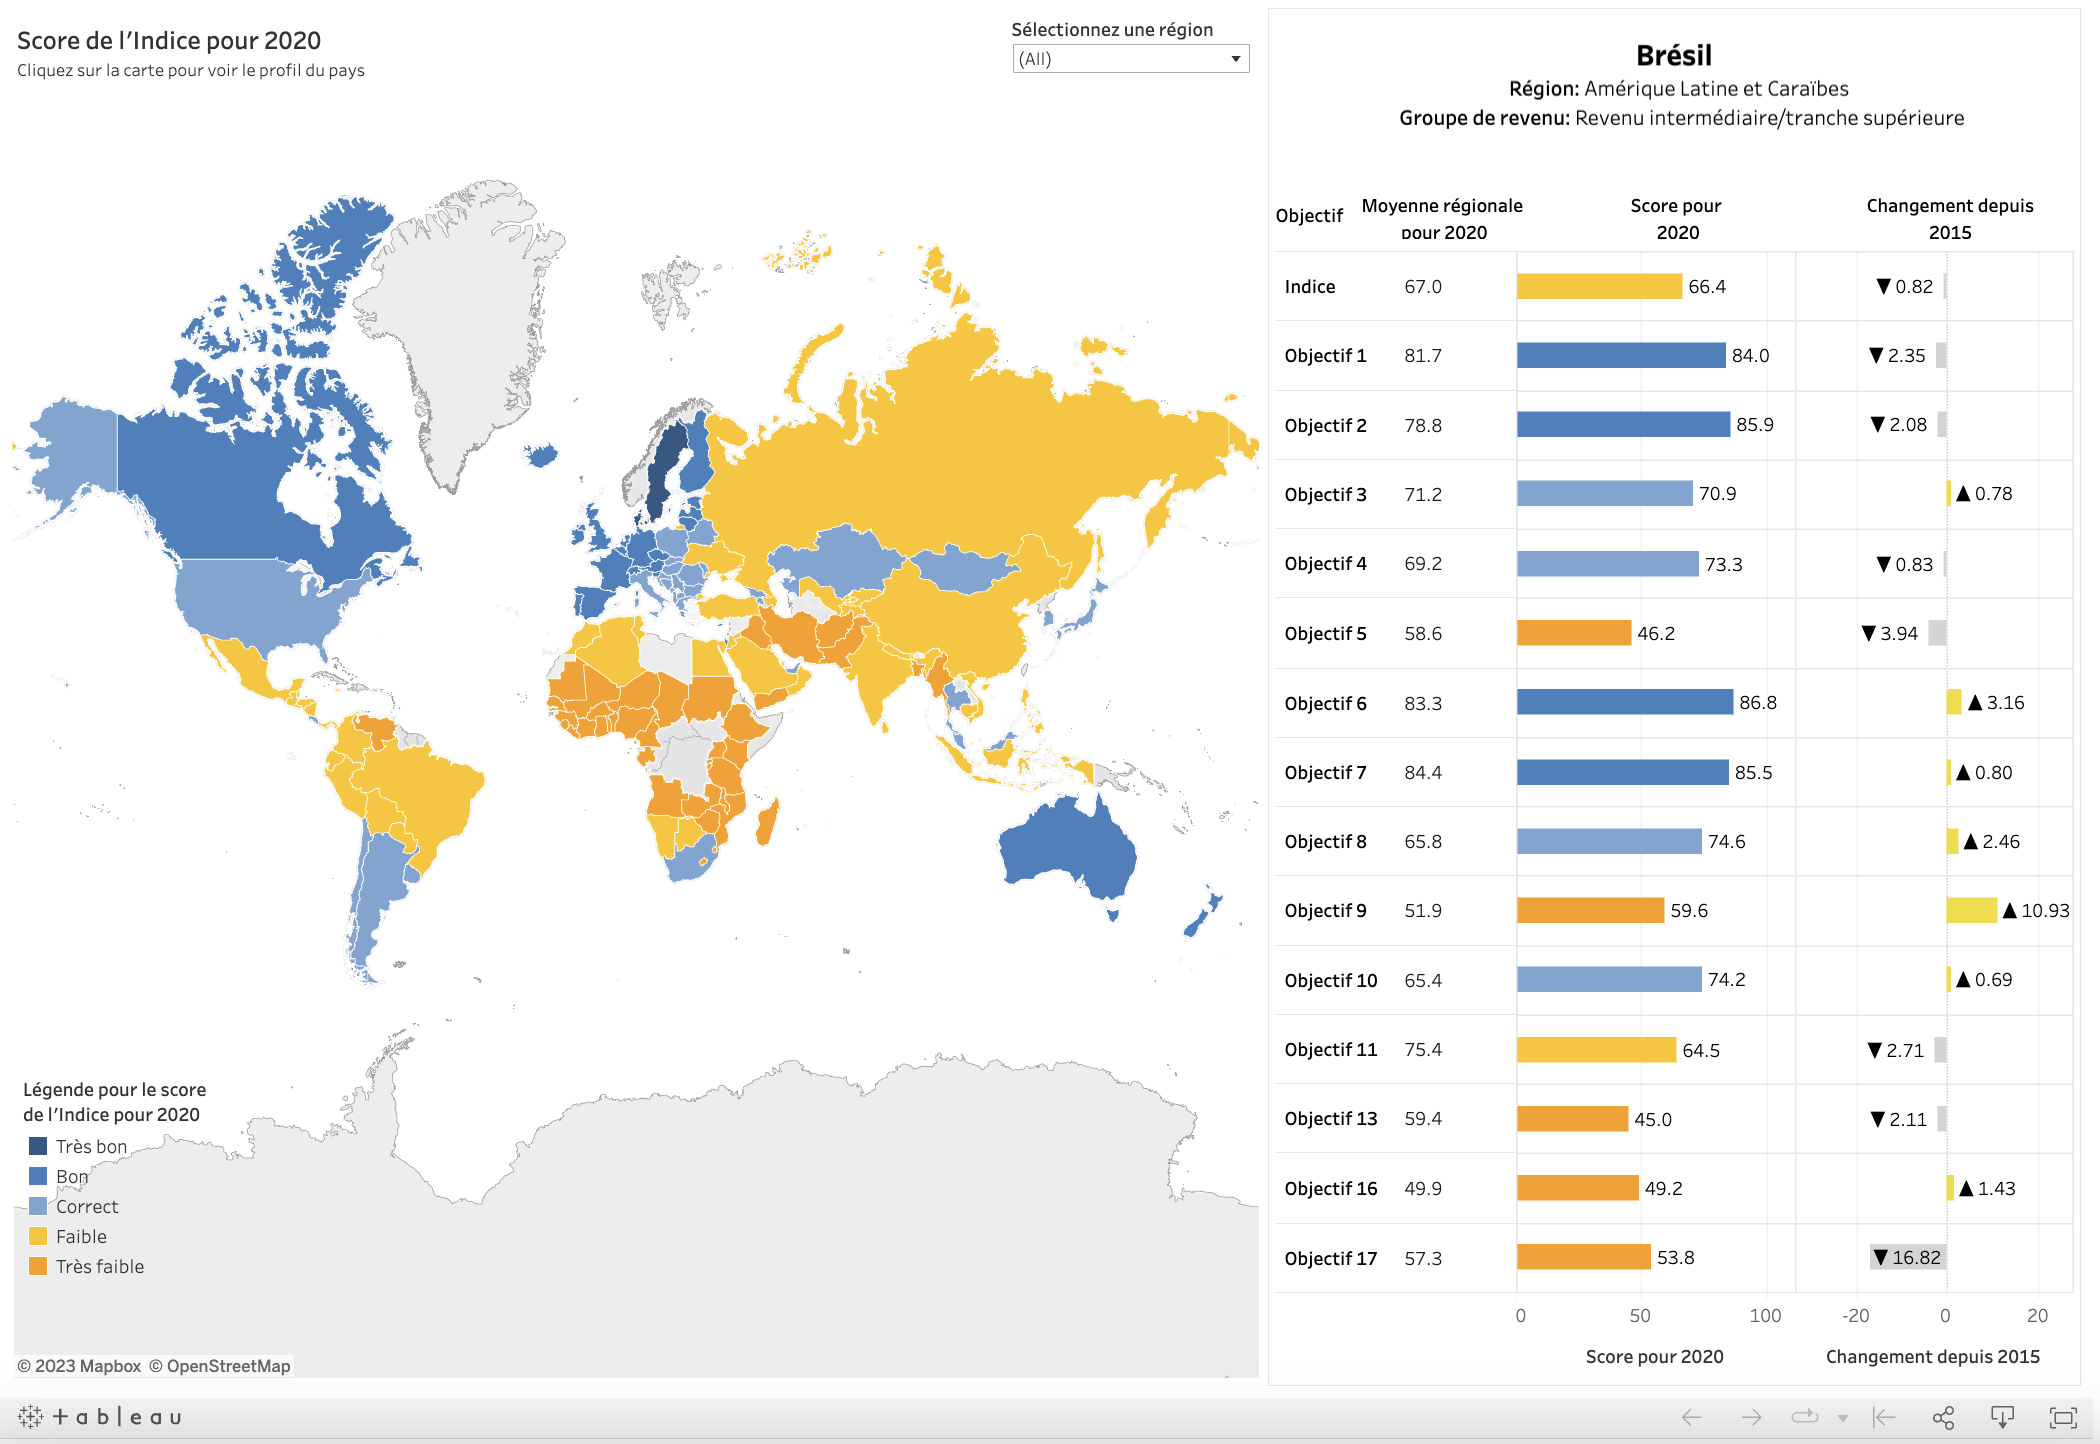Select the Objectif 17 change mark

(x=1907, y=1257)
